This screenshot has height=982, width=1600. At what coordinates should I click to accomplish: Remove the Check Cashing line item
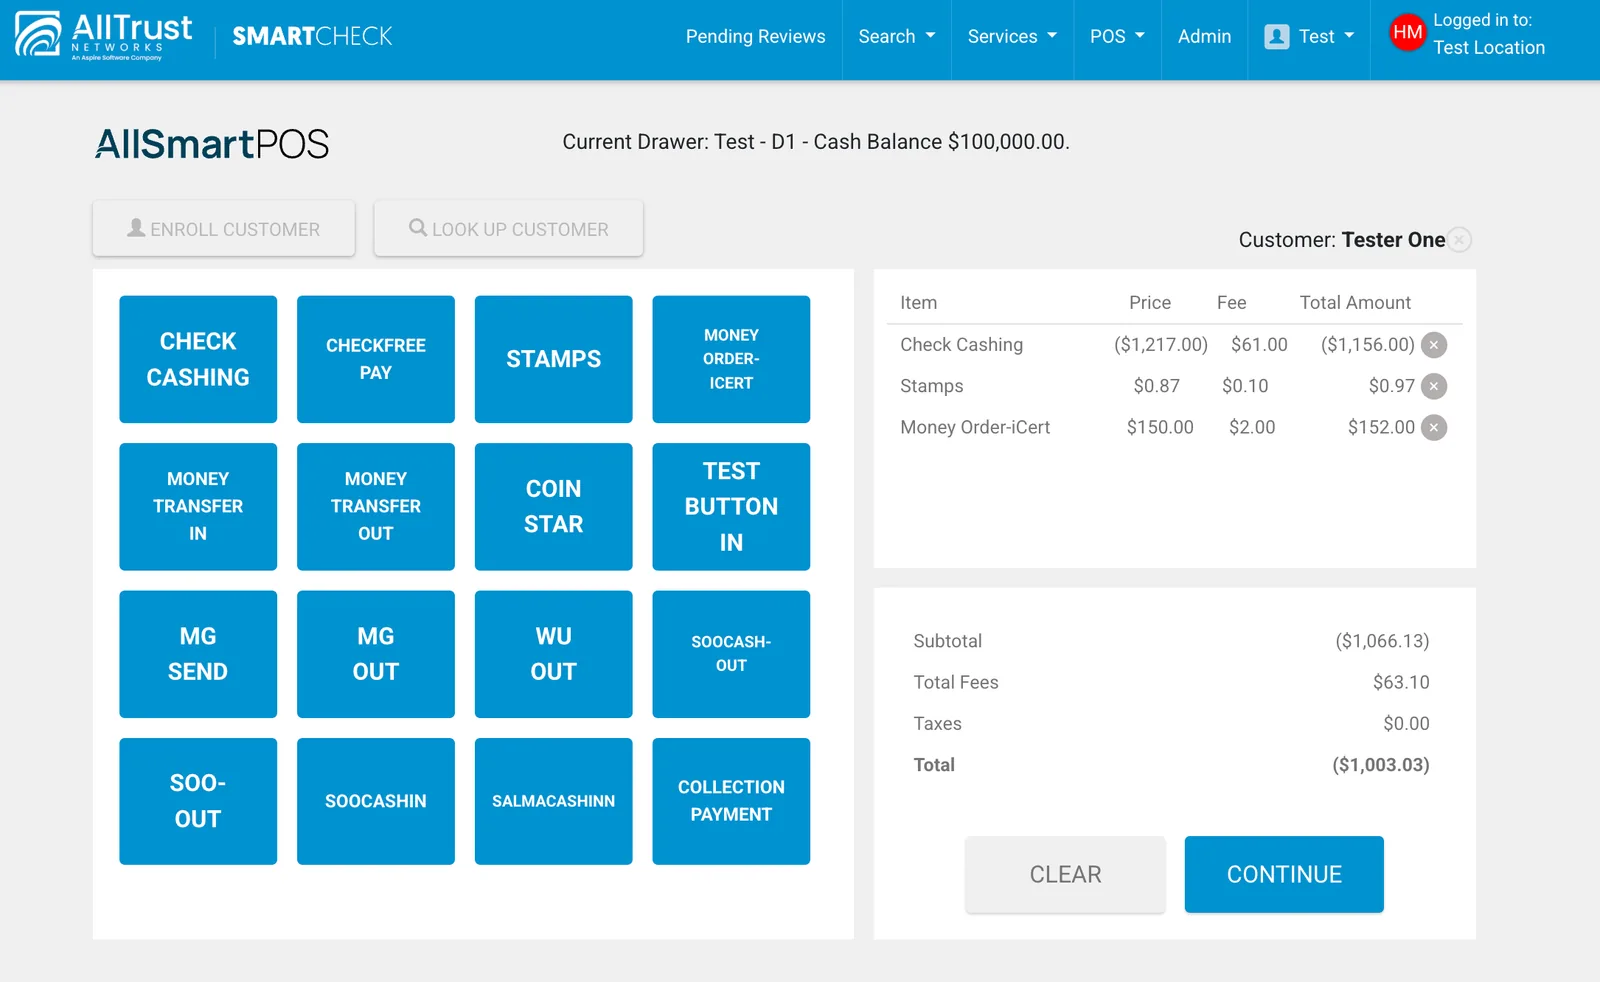point(1434,345)
